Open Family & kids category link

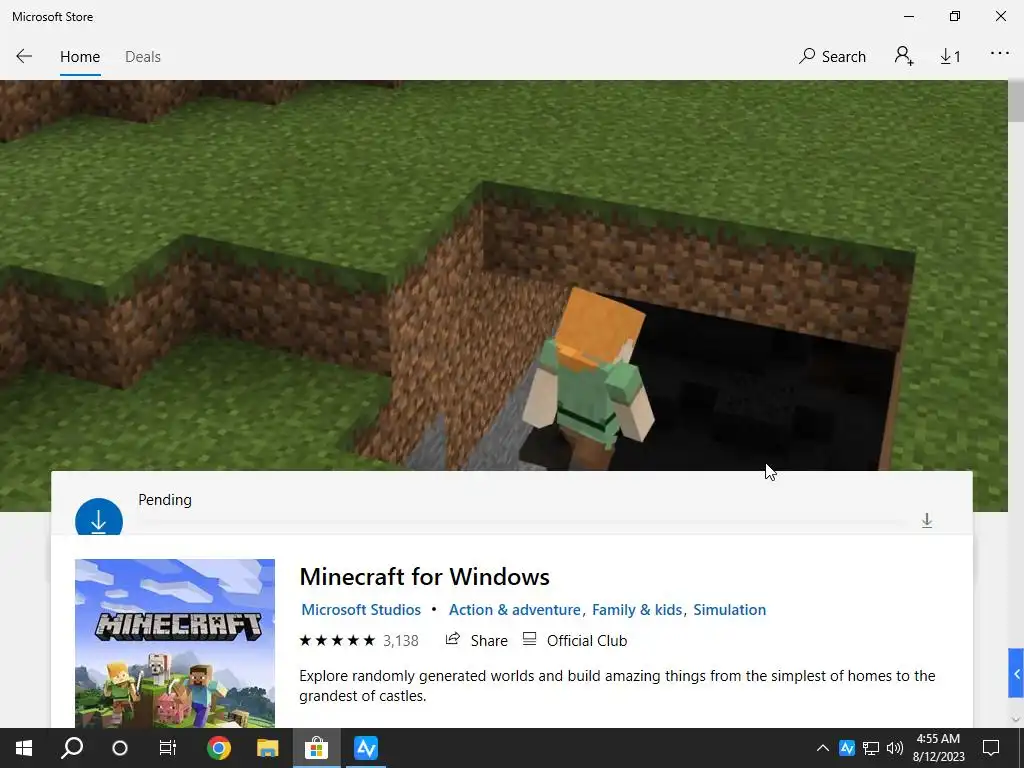(x=637, y=609)
